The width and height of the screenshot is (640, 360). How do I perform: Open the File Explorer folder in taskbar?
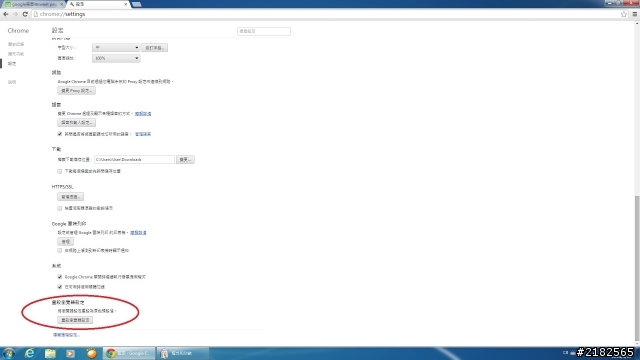[50, 353]
